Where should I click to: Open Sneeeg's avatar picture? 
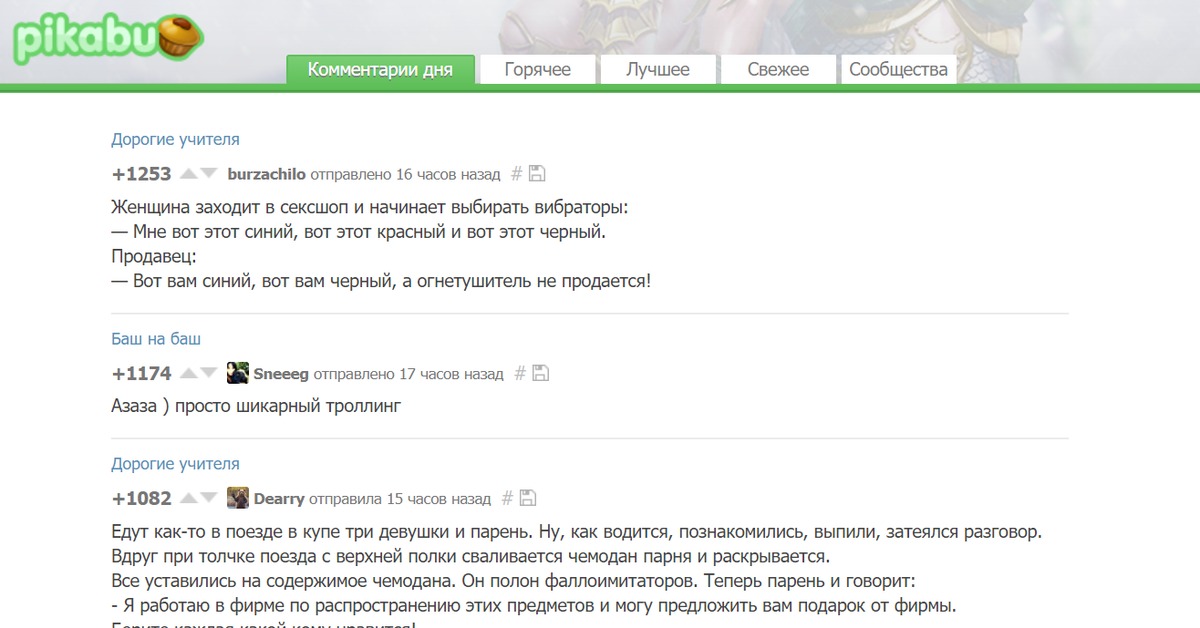click(x=238, y=374)
